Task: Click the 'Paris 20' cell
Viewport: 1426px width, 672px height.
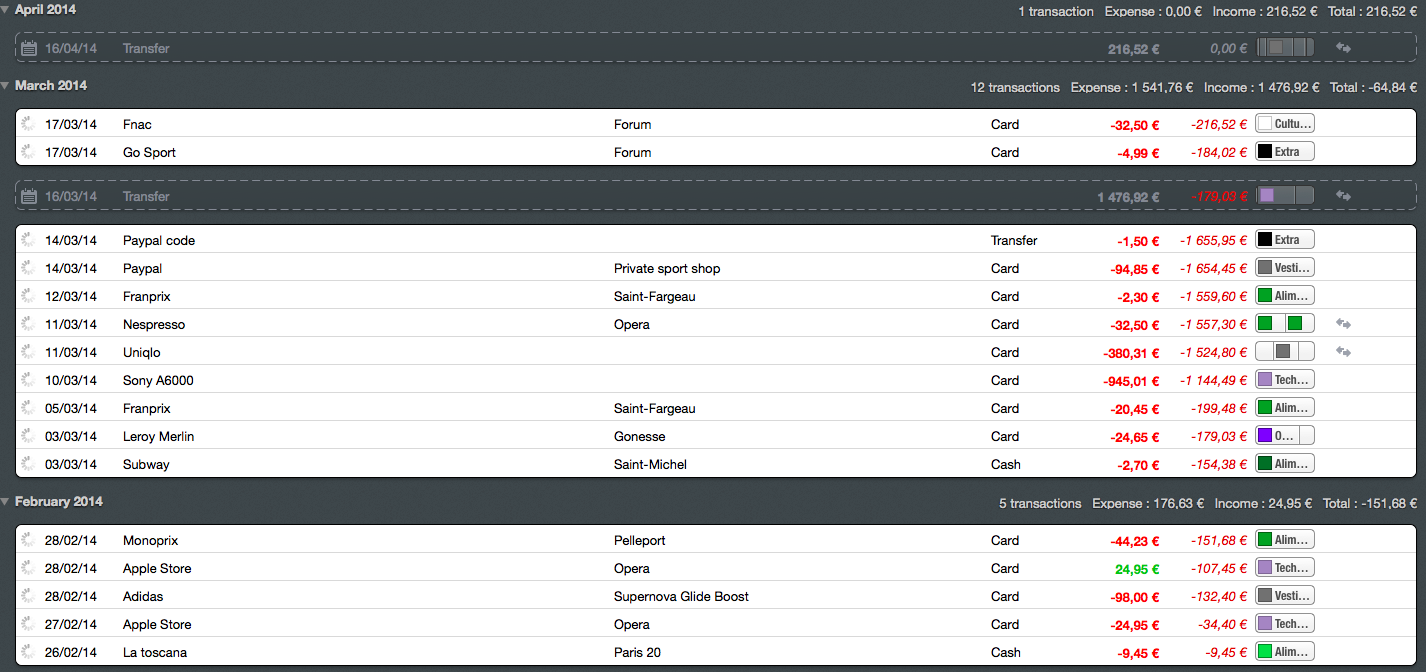Action: coord(637,652)
